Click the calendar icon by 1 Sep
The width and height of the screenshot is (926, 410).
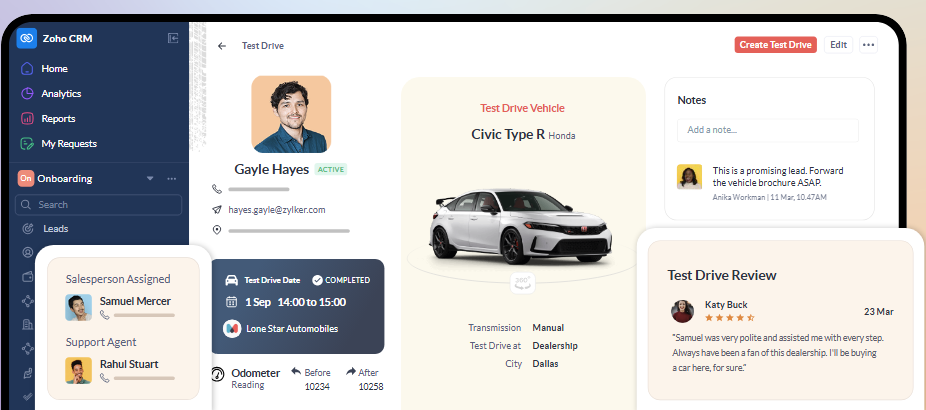point(232,302)
